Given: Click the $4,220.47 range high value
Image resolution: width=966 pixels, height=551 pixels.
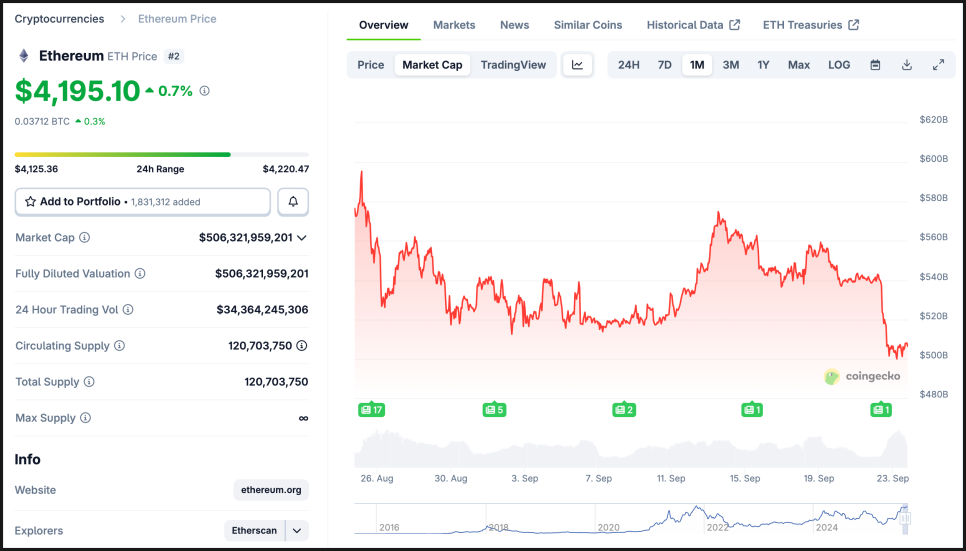Looking at the screenshot, I should point(286,169).
